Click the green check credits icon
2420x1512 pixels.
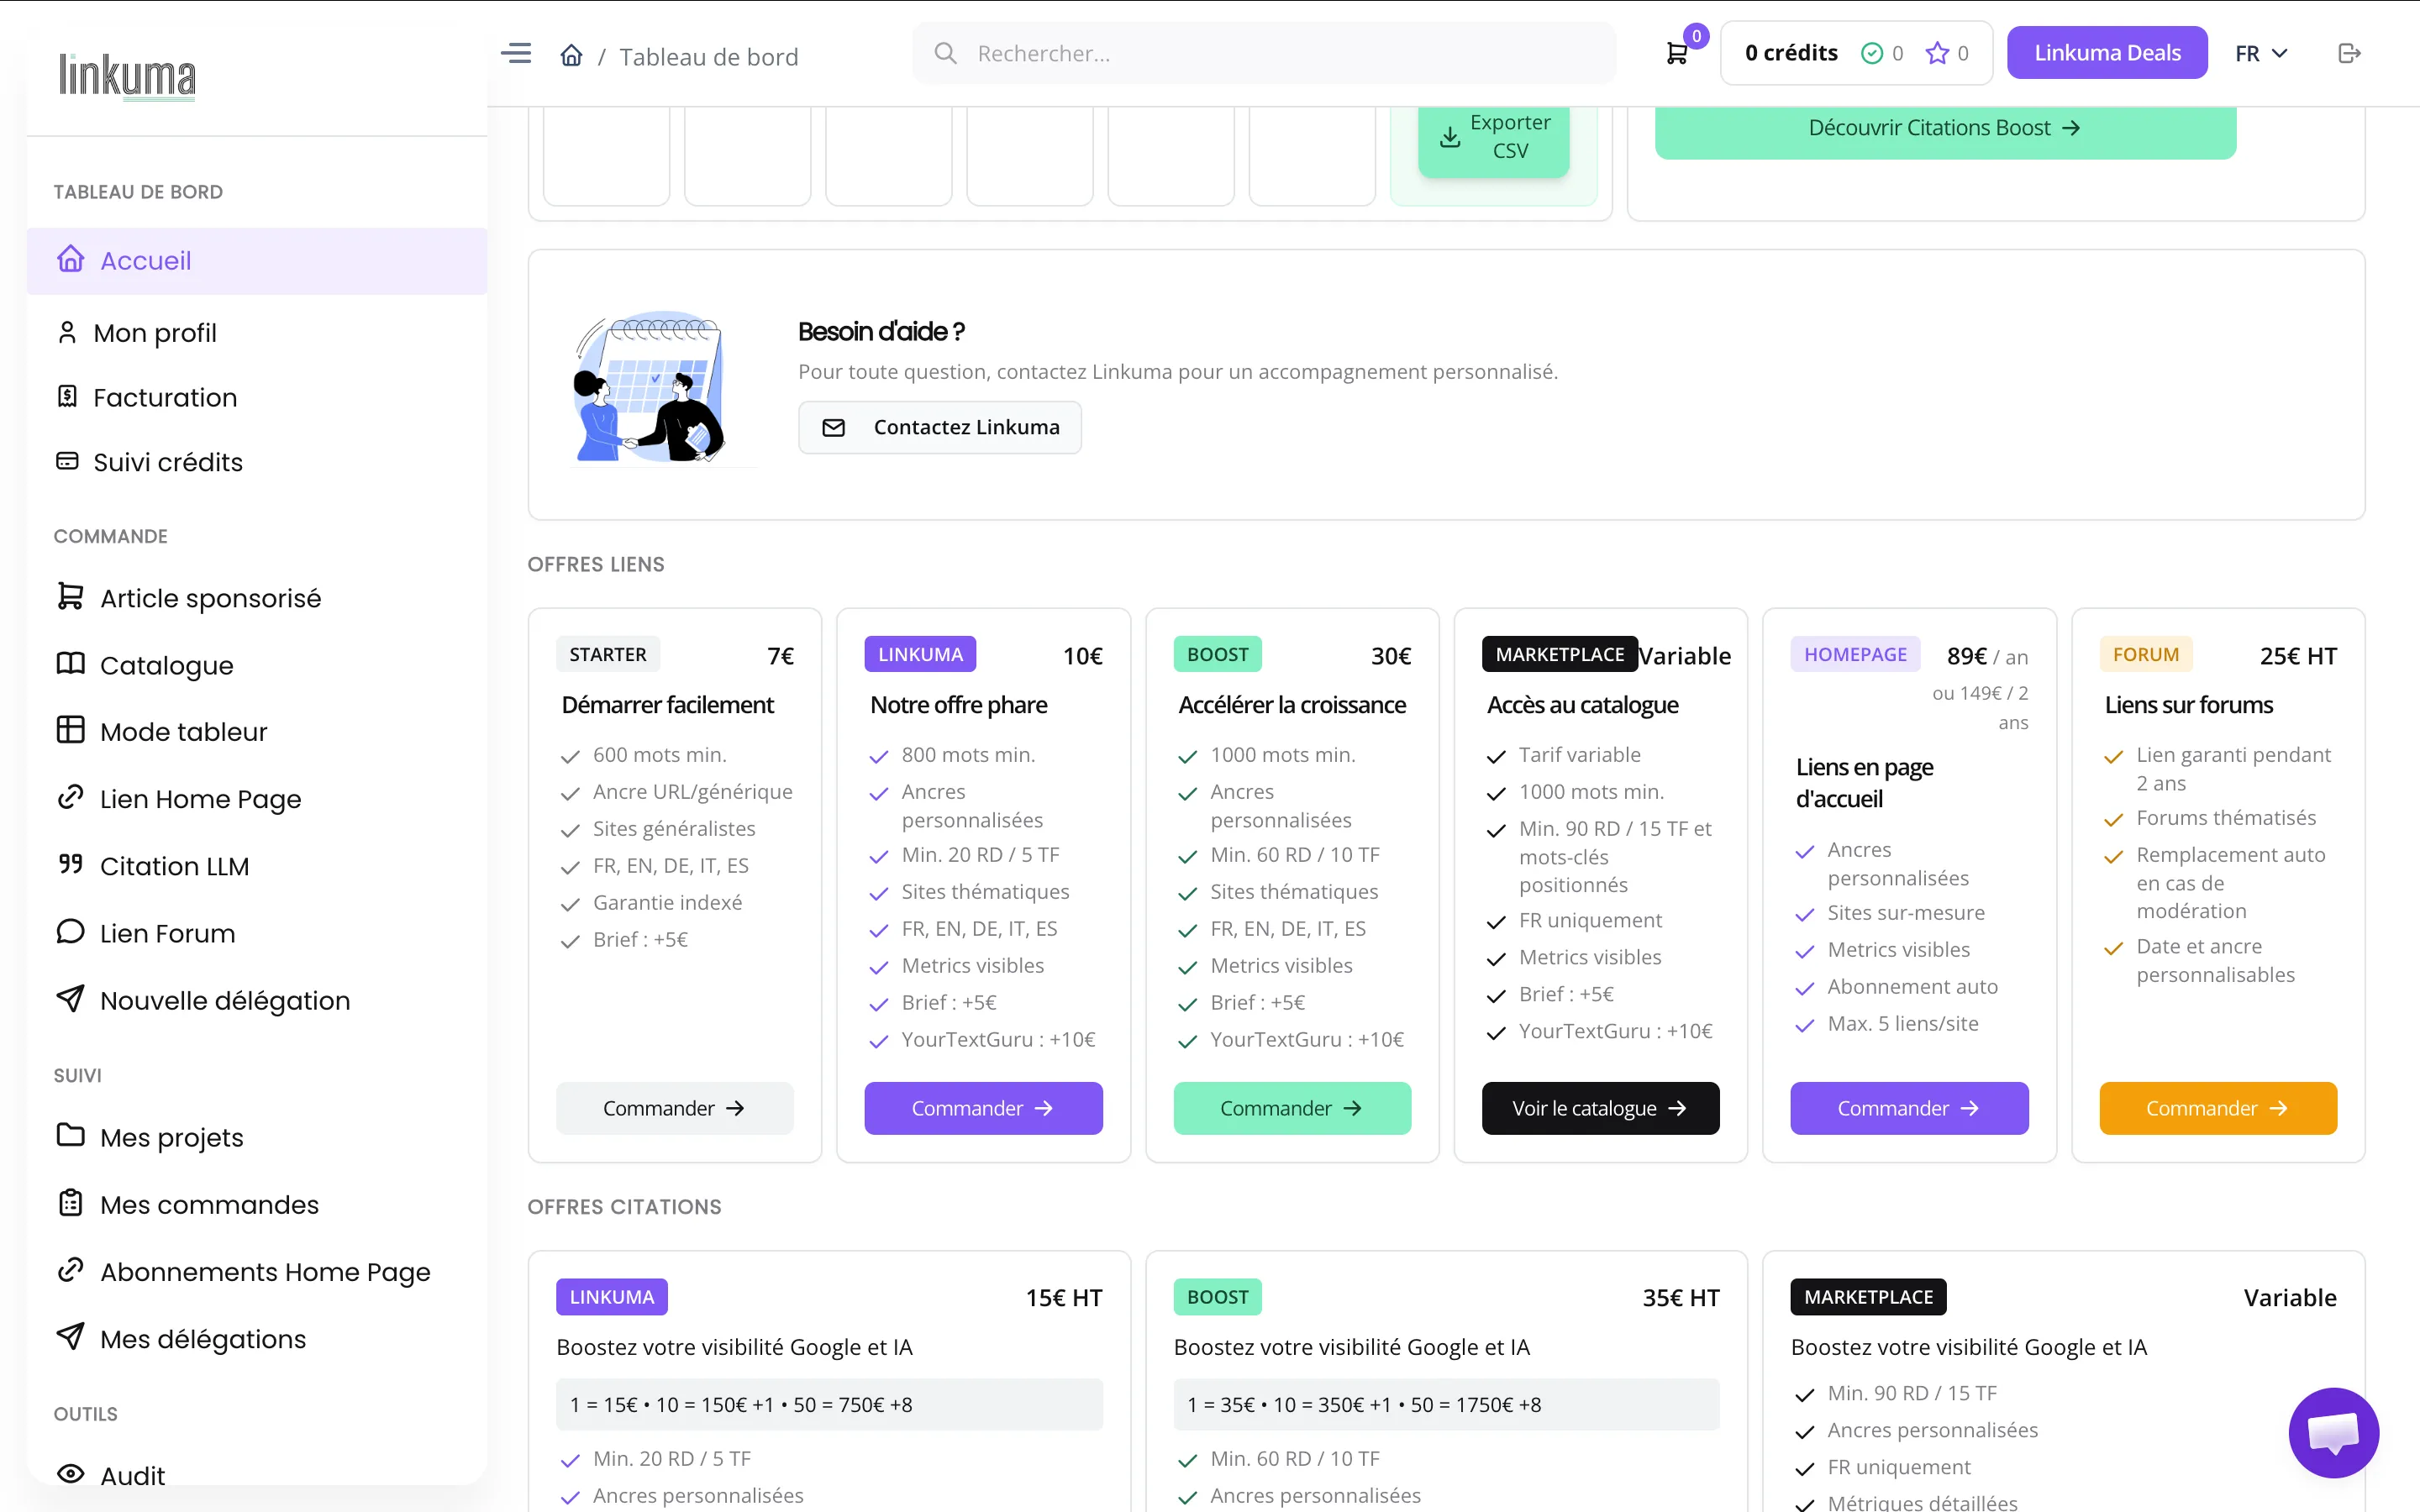pyautogui.click(x=1871, y=54)
